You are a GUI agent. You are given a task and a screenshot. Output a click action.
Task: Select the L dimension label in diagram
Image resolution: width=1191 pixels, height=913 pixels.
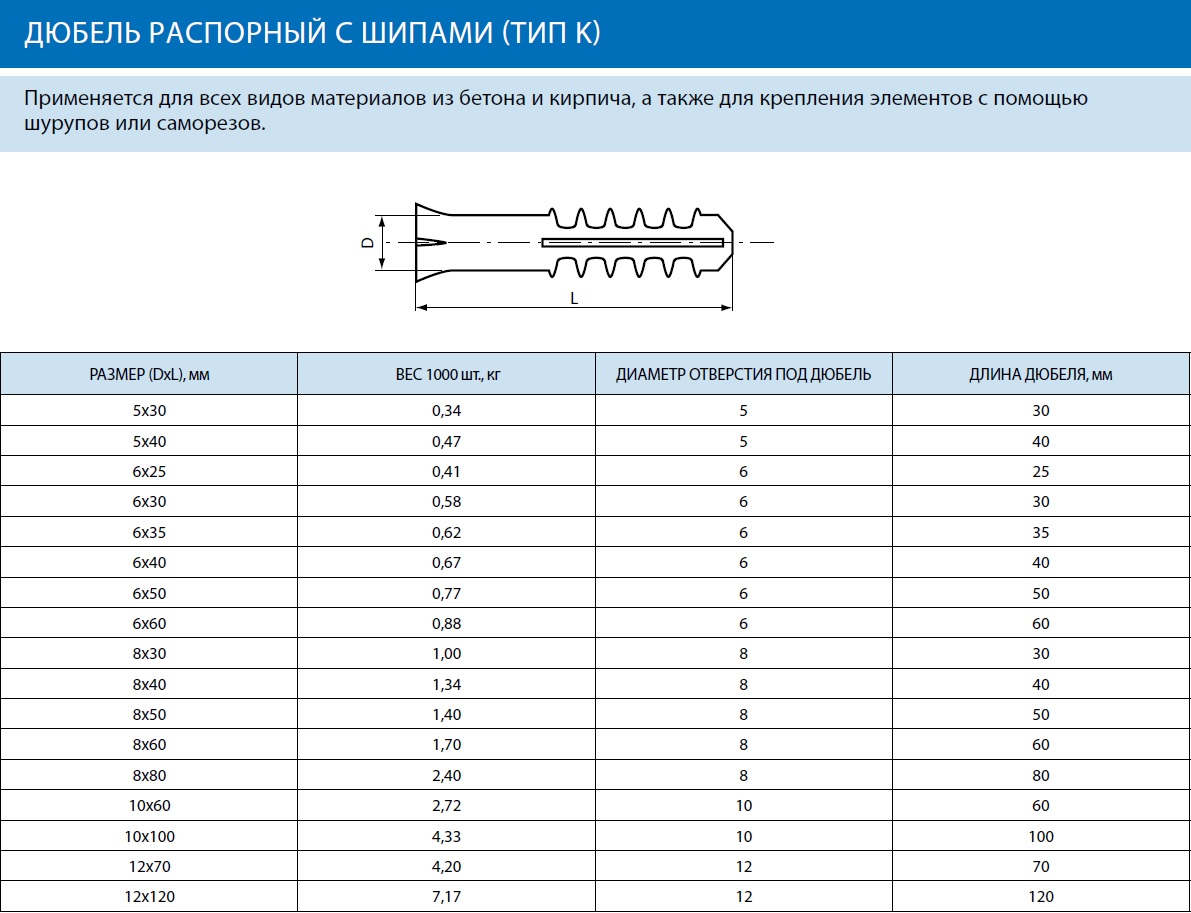(574, 299)
